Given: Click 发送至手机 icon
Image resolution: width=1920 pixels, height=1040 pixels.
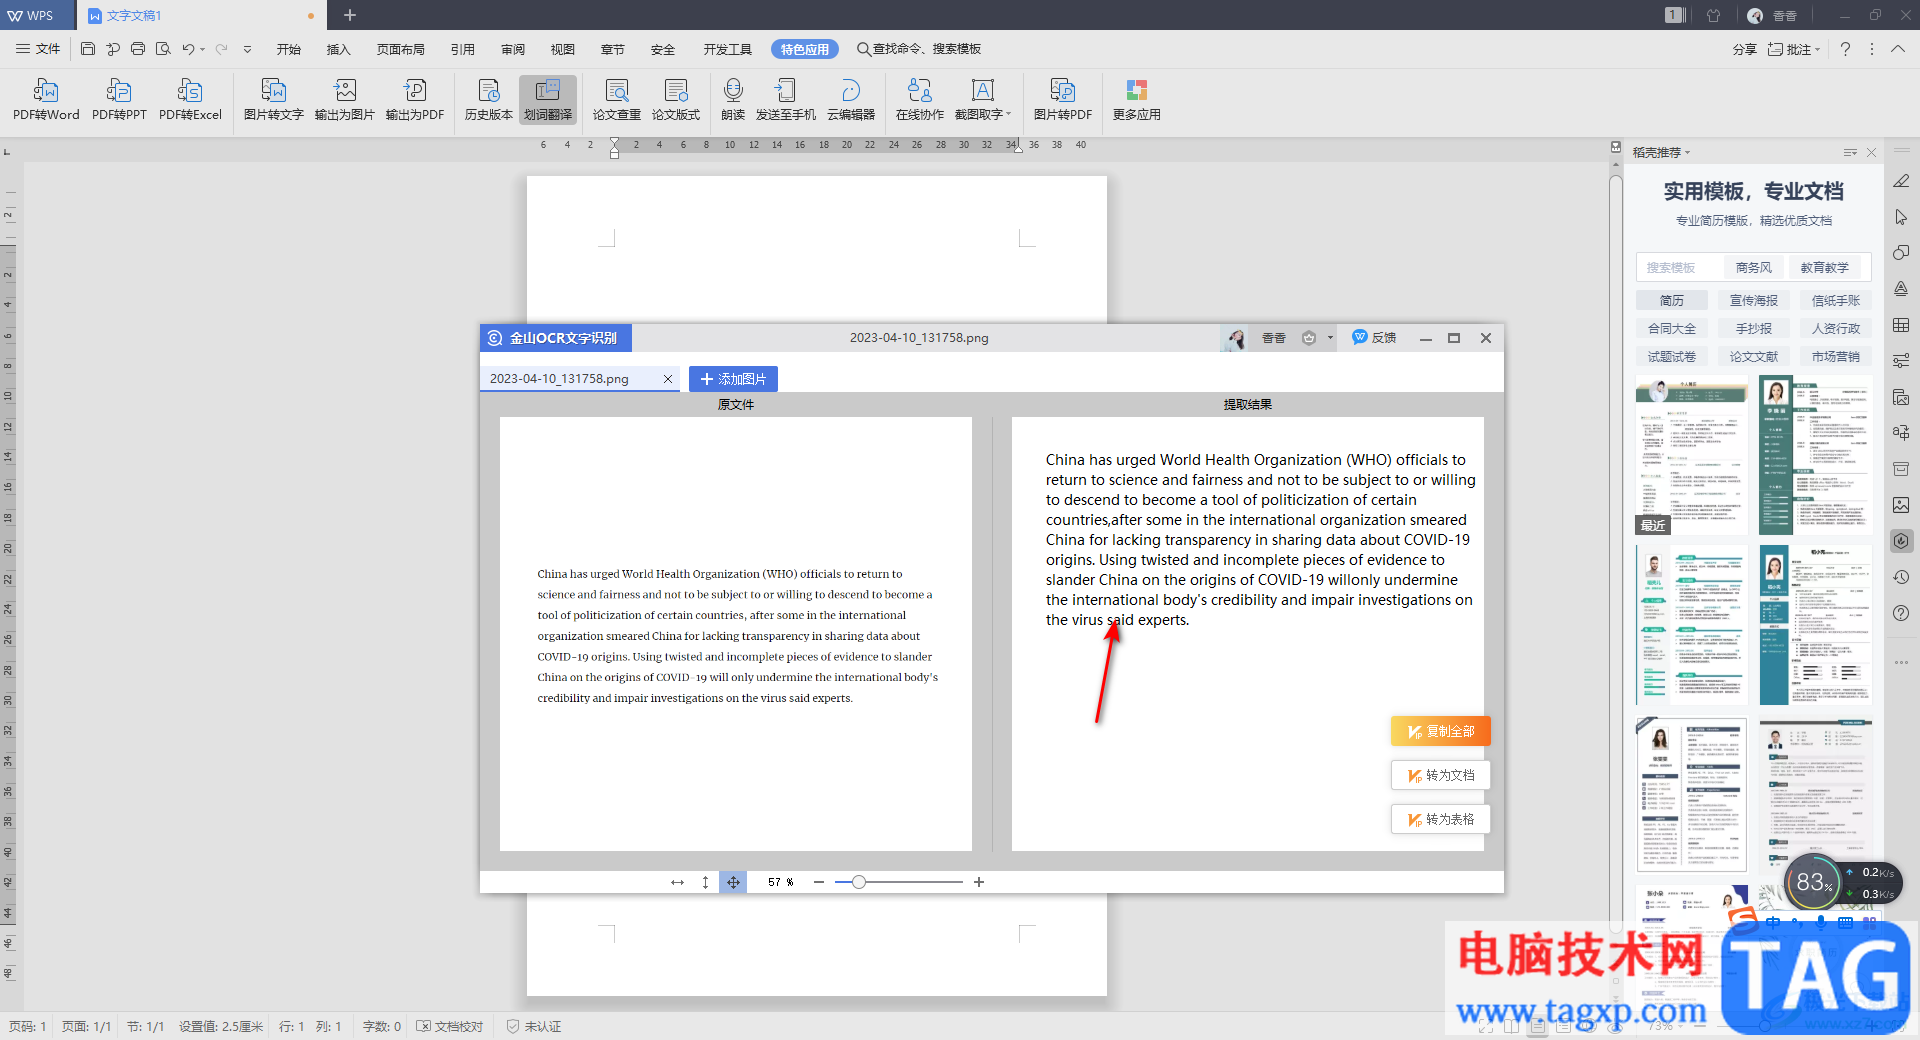Looking at the screenshot, I should (x=786, y=100).
